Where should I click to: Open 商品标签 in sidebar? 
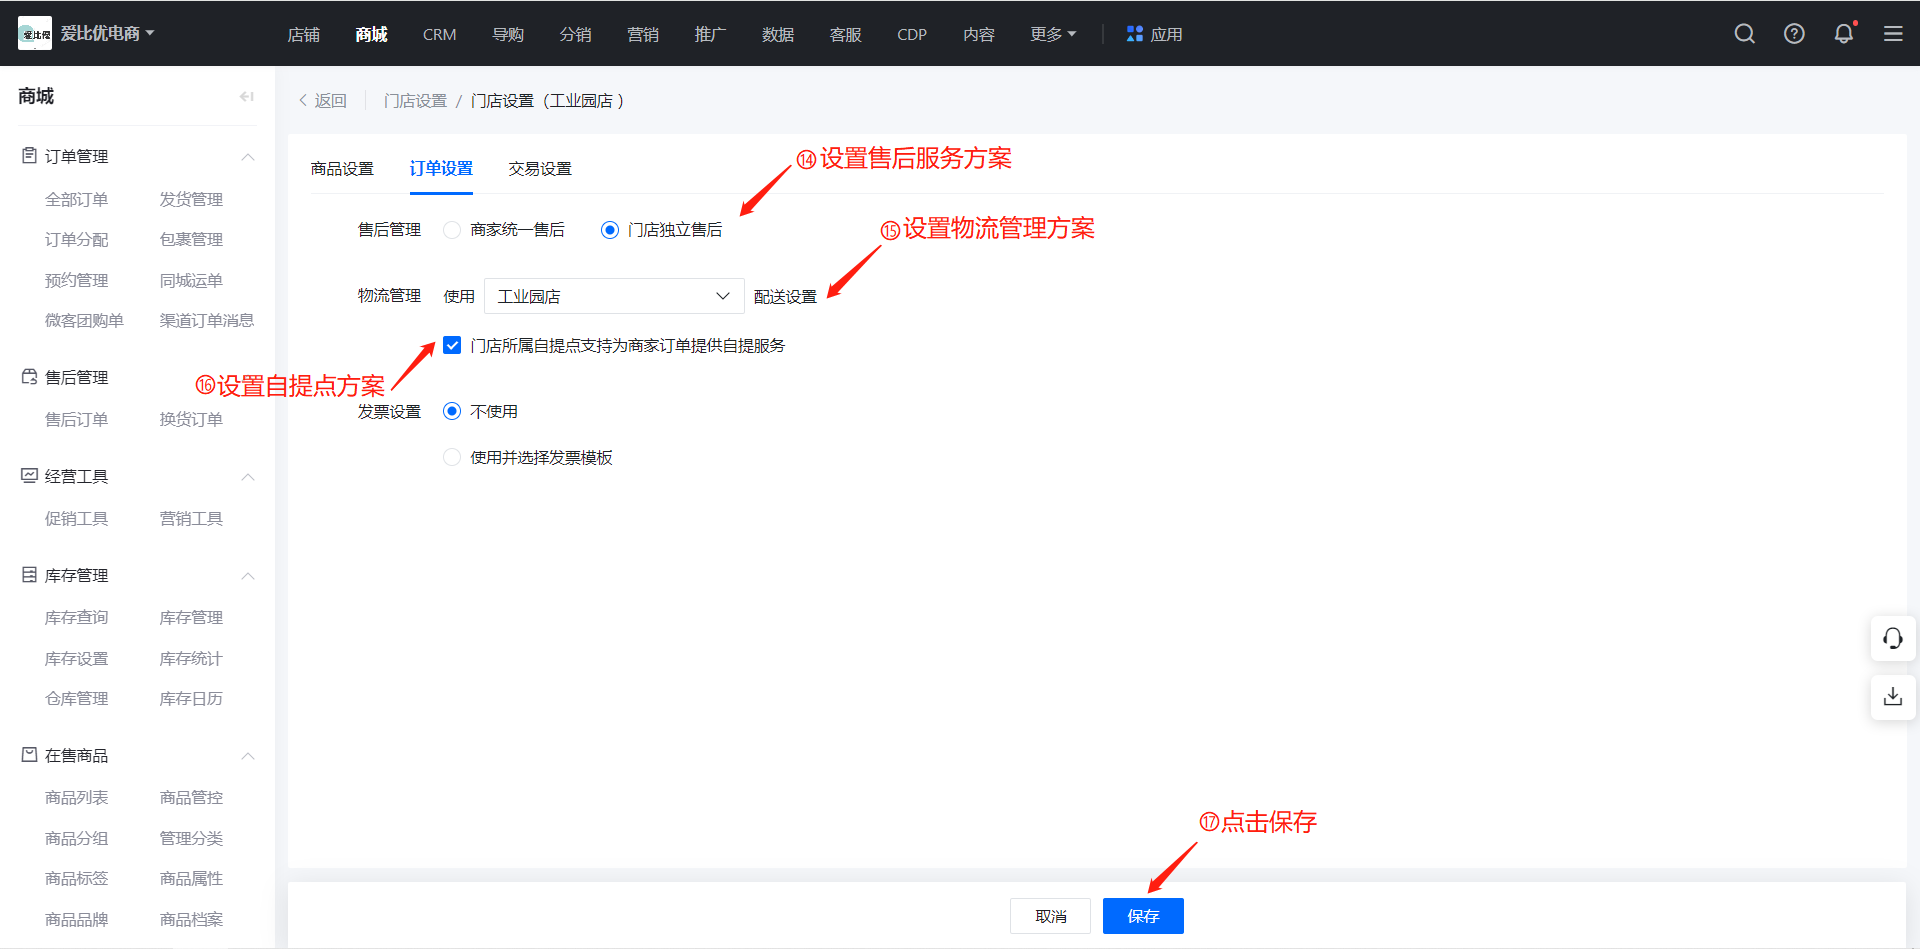click(x=76, y=878)
